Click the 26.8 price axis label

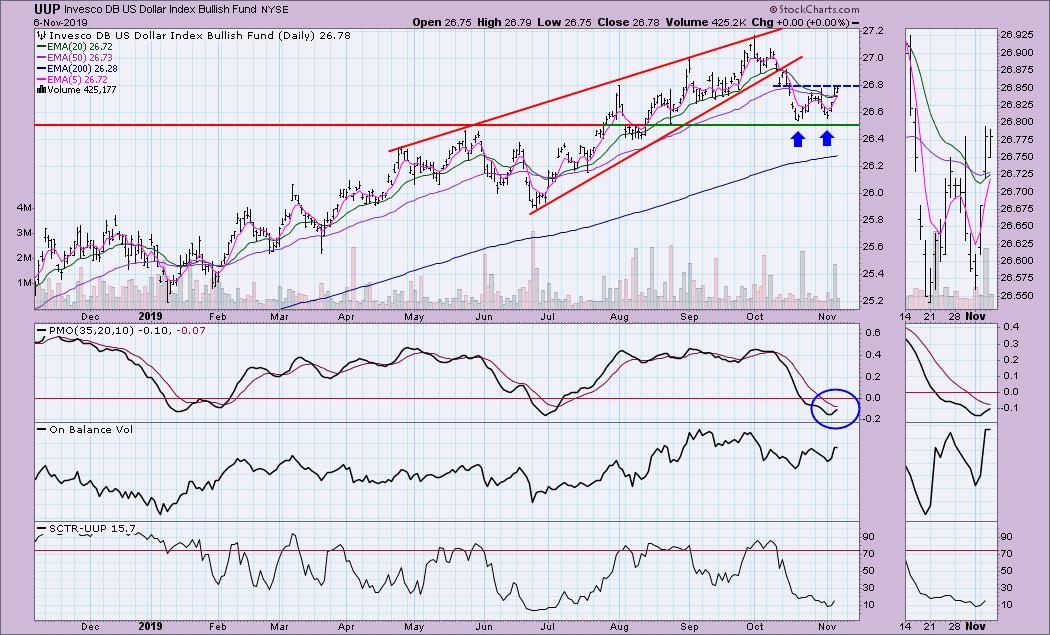(874, 84)
